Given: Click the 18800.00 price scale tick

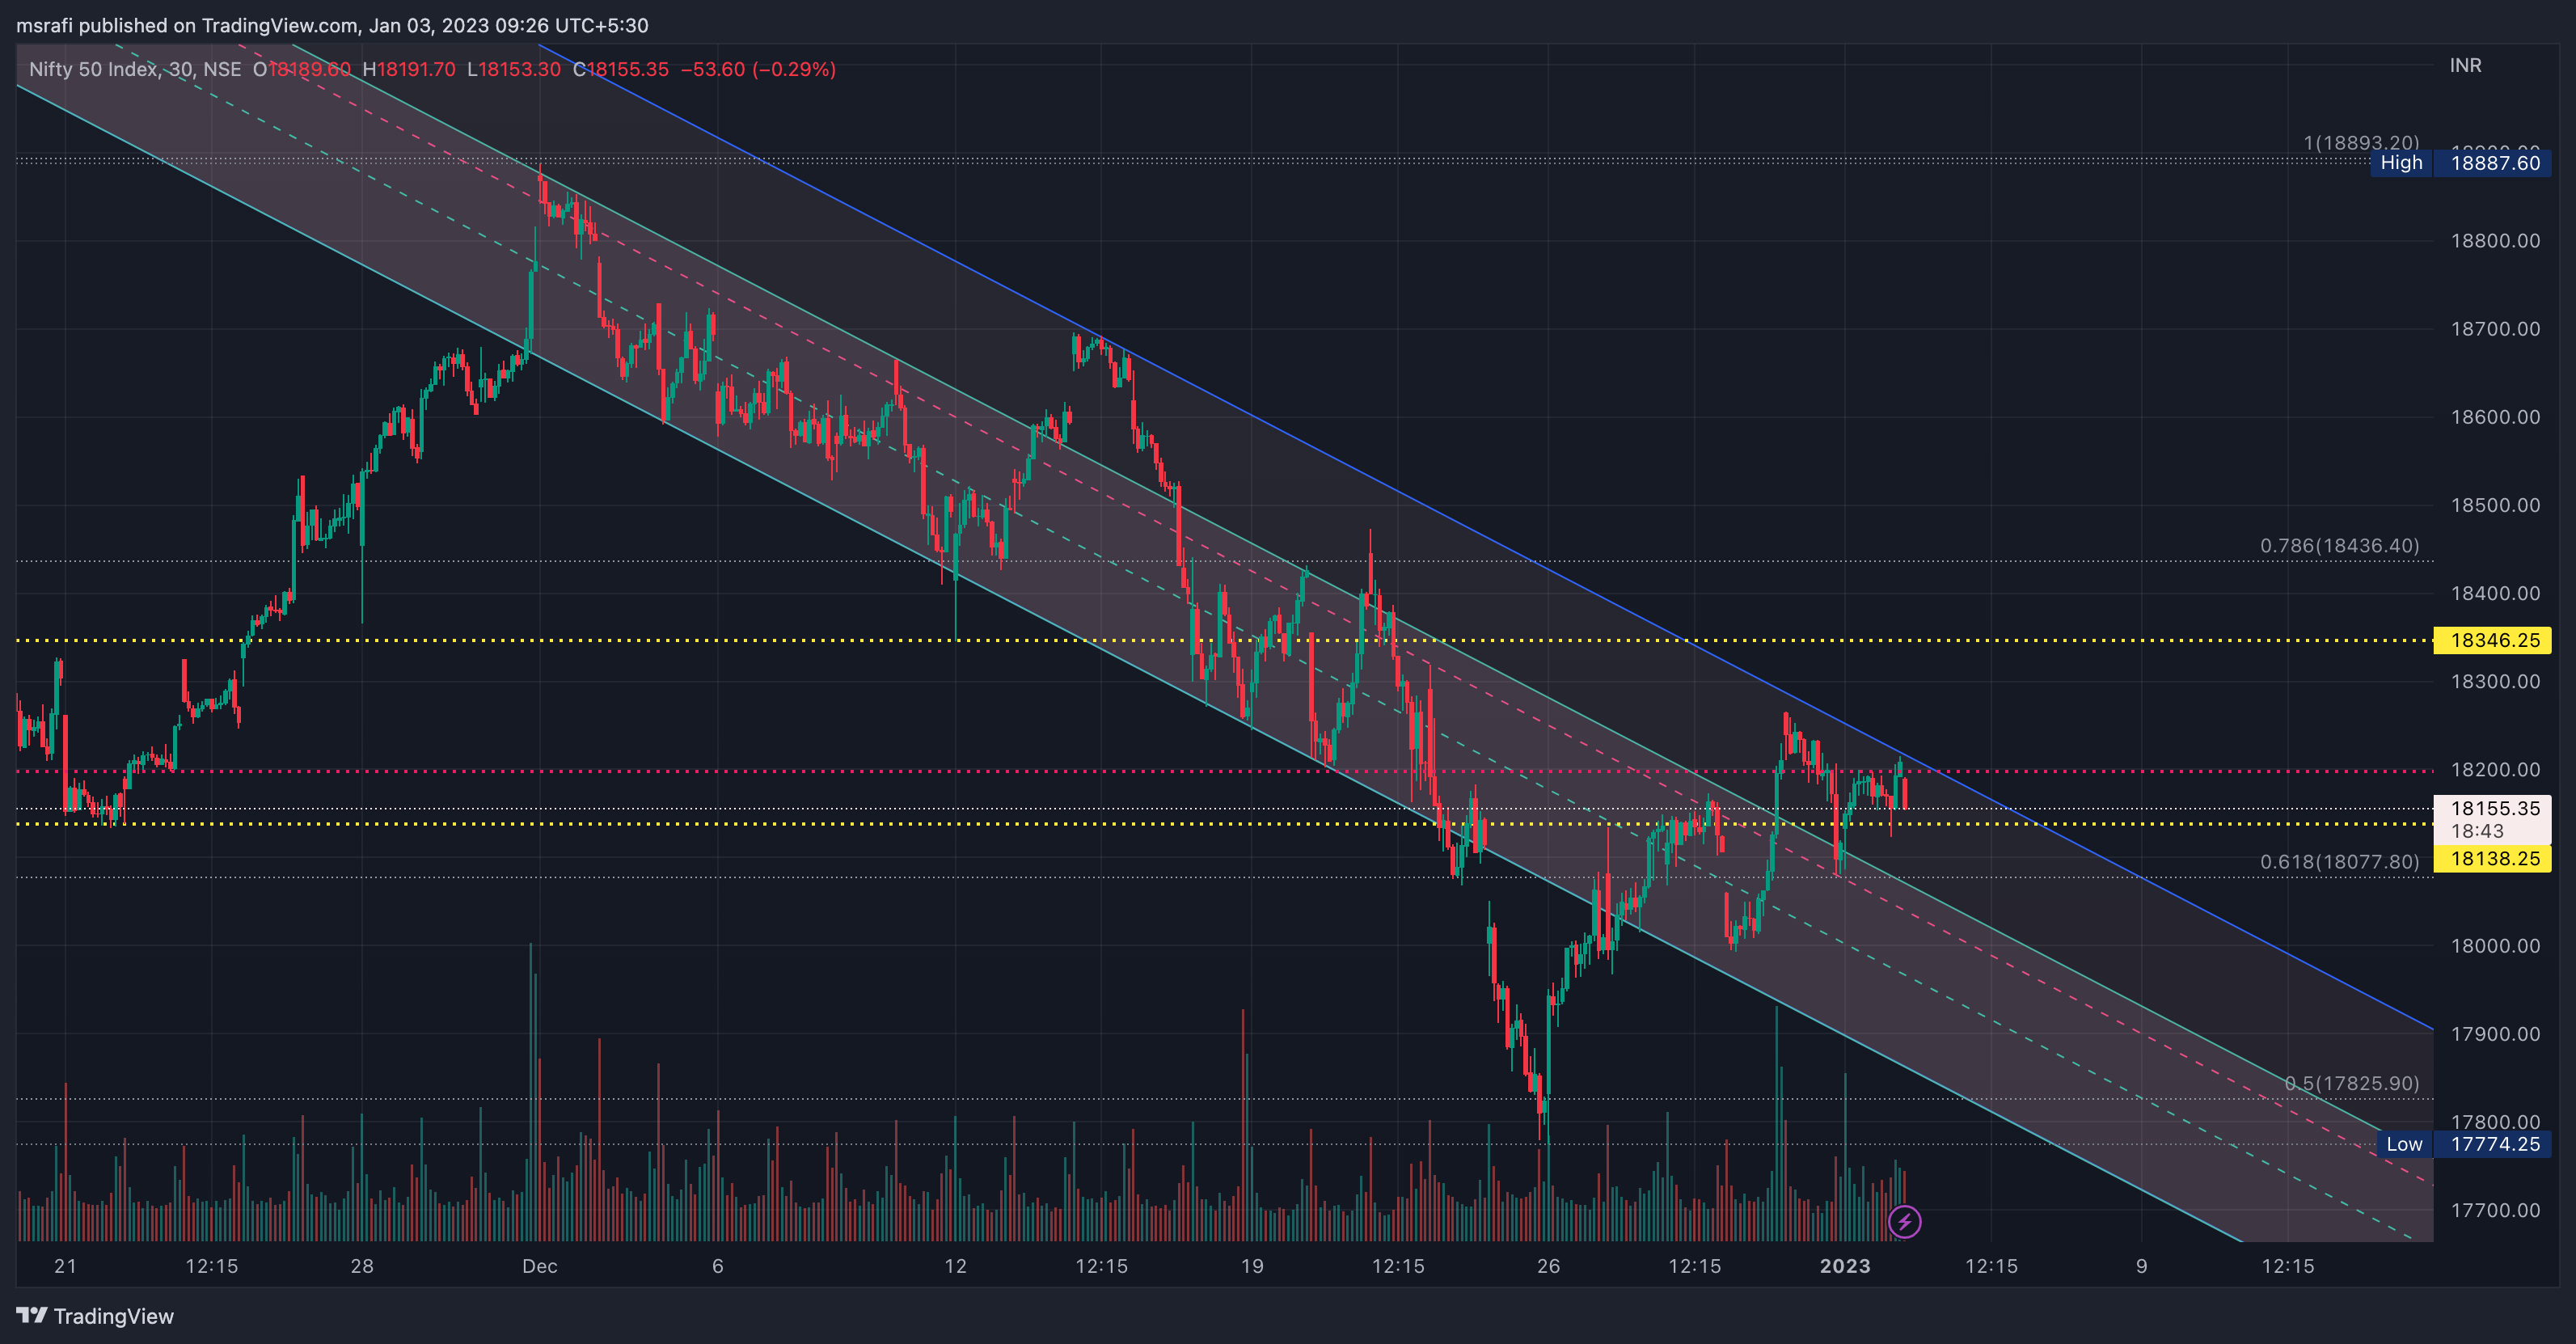Looking at the screenshot, I should [2494, 241].
